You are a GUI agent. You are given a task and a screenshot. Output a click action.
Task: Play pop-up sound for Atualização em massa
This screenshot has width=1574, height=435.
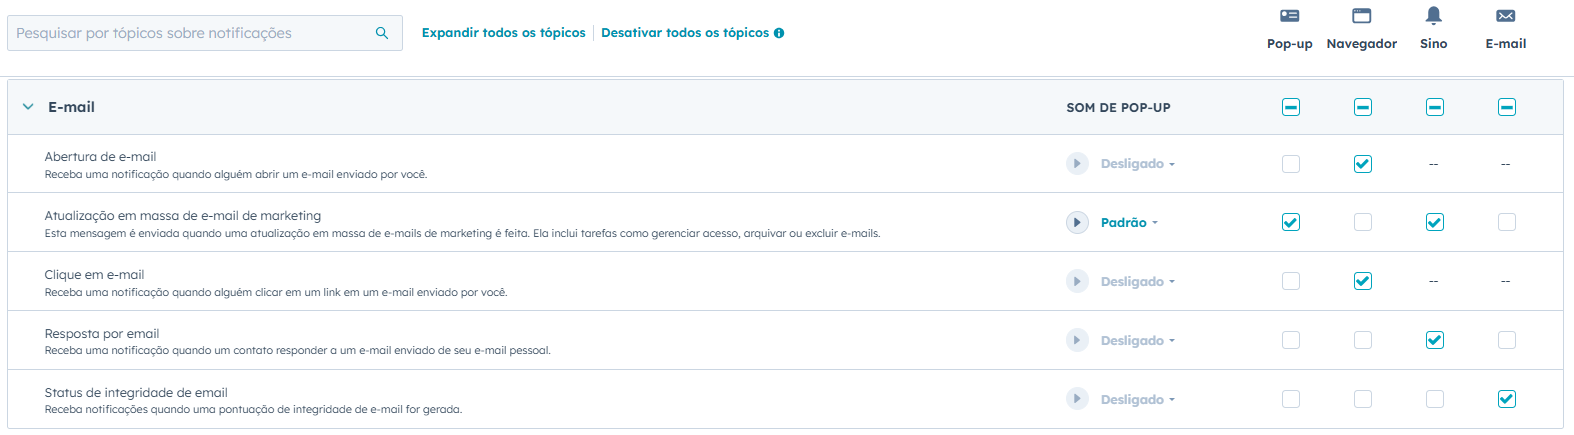coord(1077,222)
